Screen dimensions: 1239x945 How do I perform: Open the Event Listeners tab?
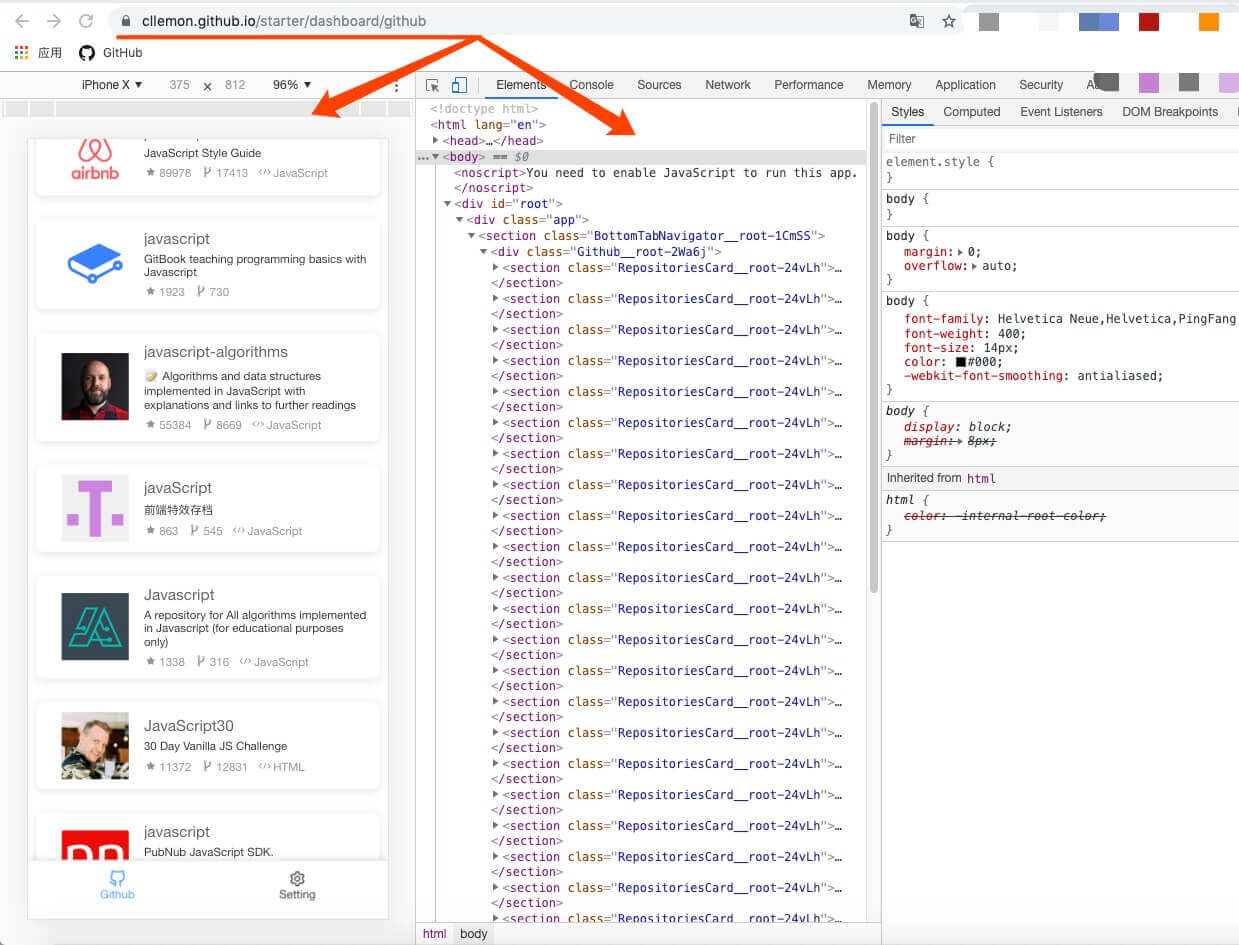tap(1061, 112)
